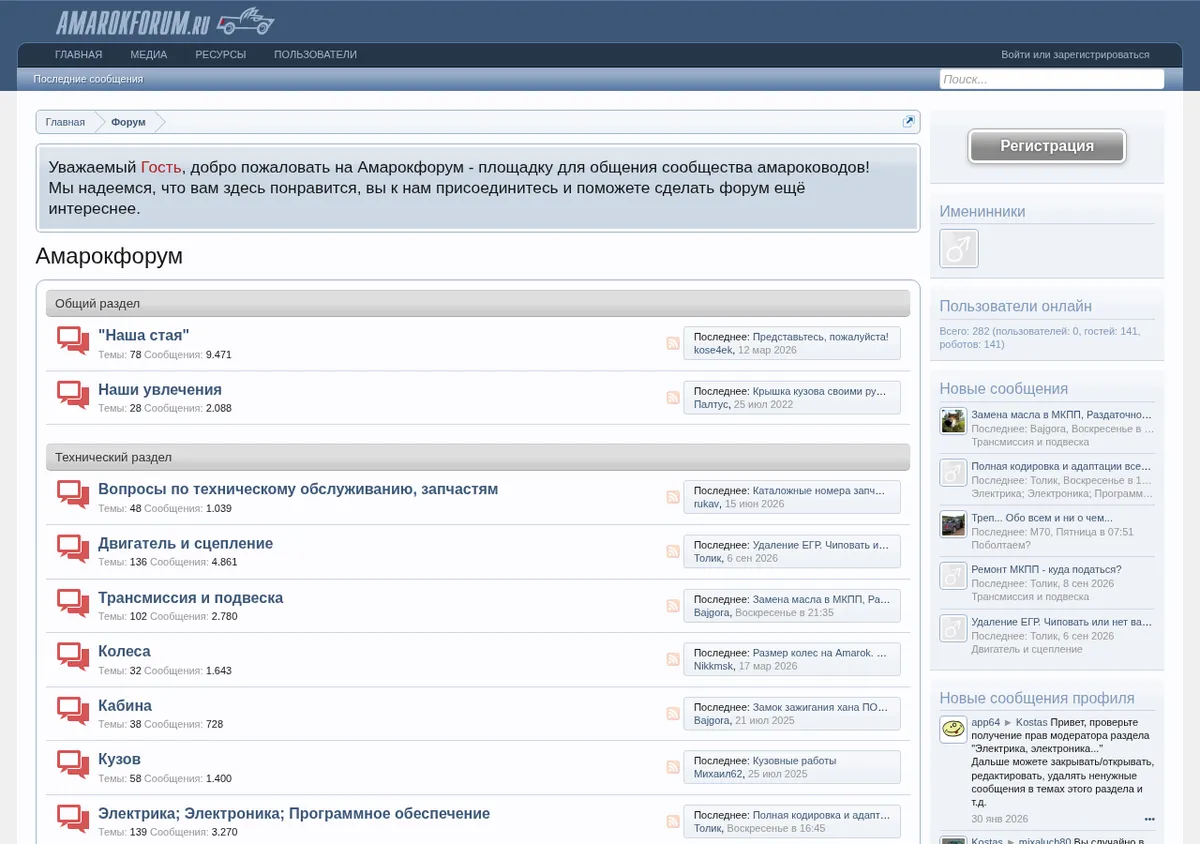1200x844 pixels.
Task: Click the forum icon beside Кабина
Action: point(73,712)
